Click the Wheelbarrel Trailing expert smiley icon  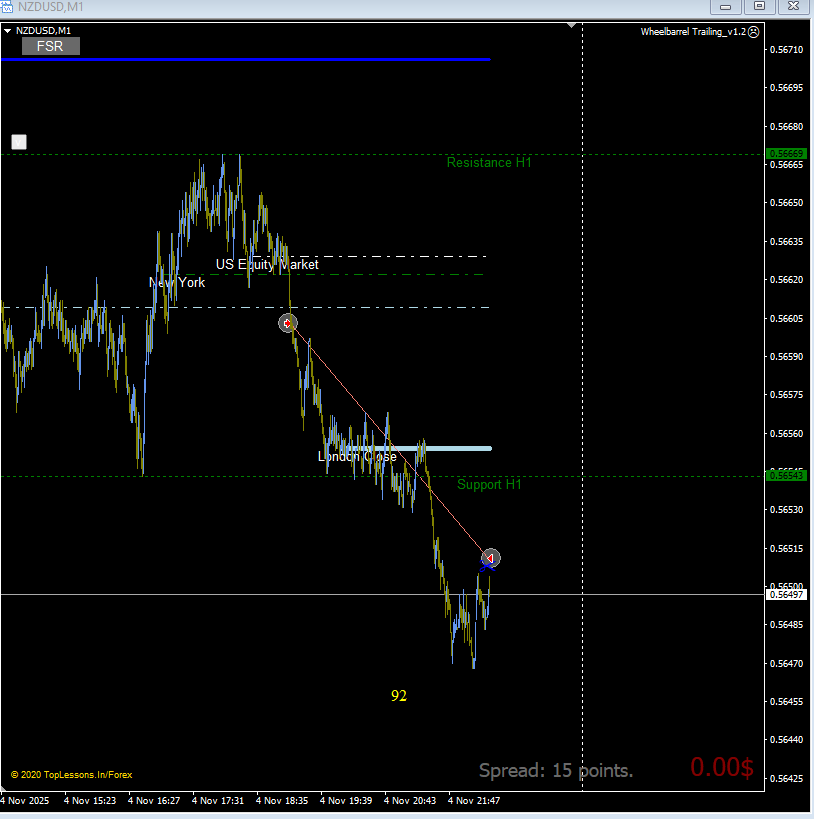pos(753,32)
